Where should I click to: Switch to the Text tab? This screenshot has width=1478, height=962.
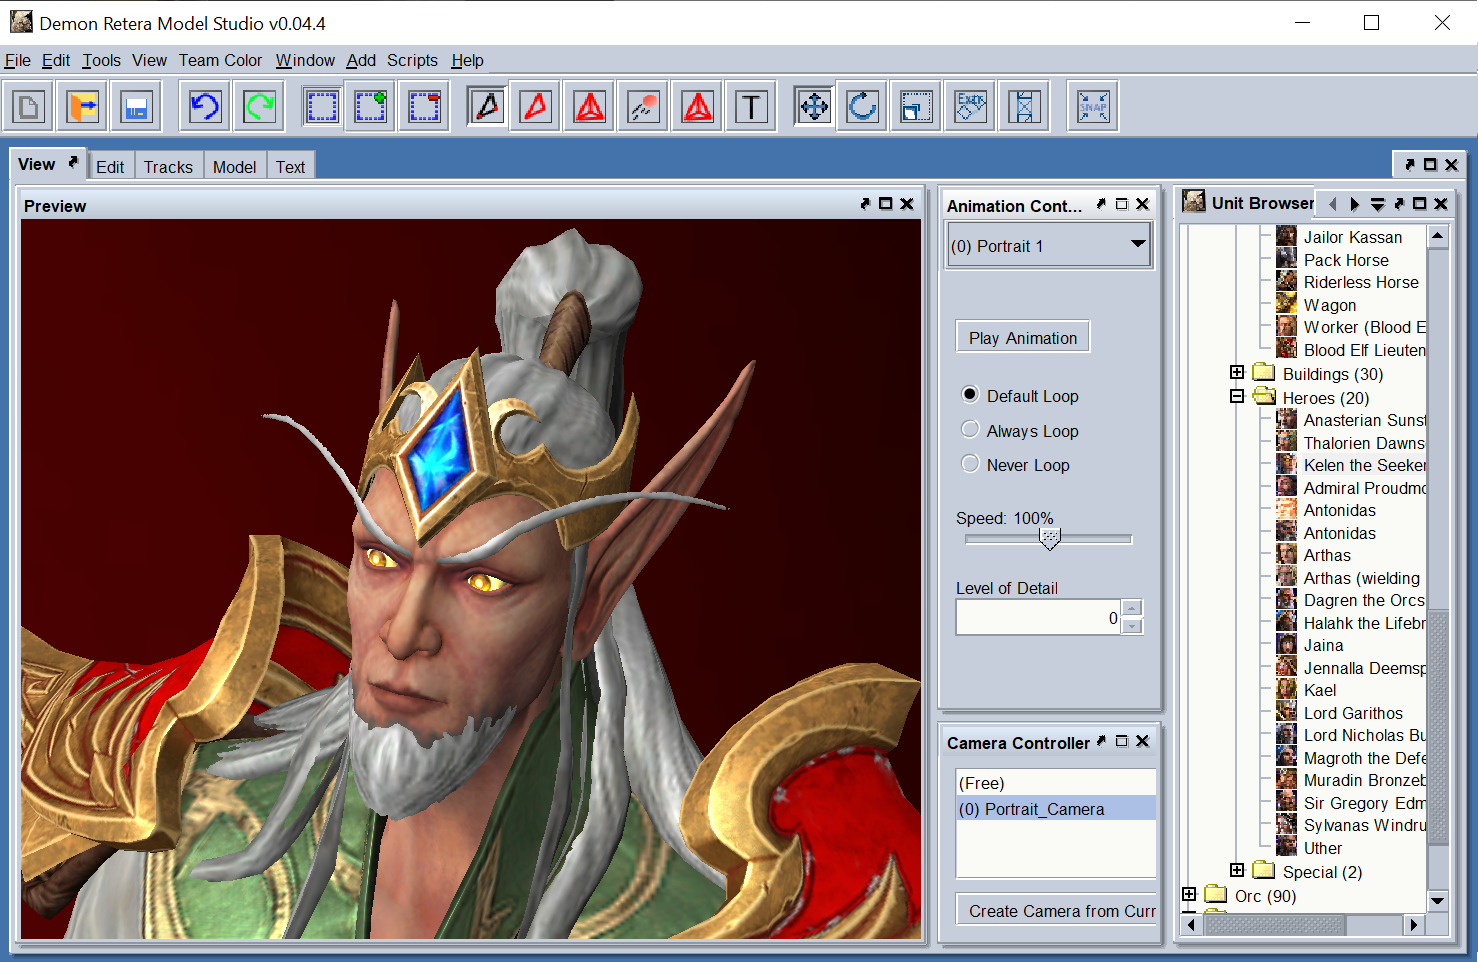point(291,167)
